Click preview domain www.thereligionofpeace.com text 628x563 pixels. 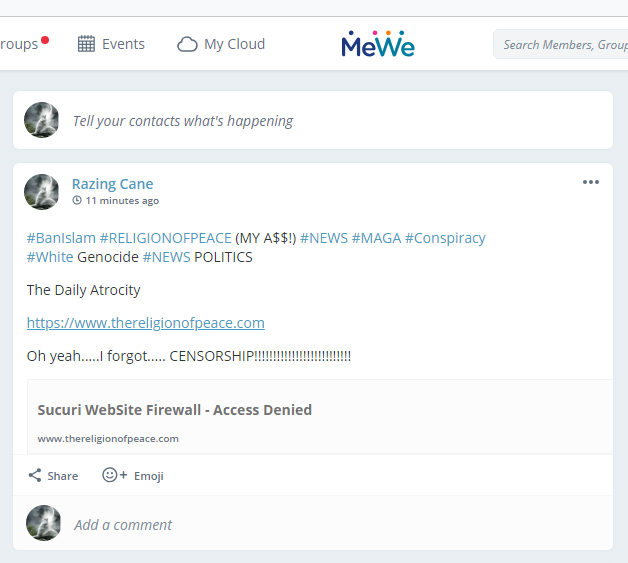coord(108,438)
